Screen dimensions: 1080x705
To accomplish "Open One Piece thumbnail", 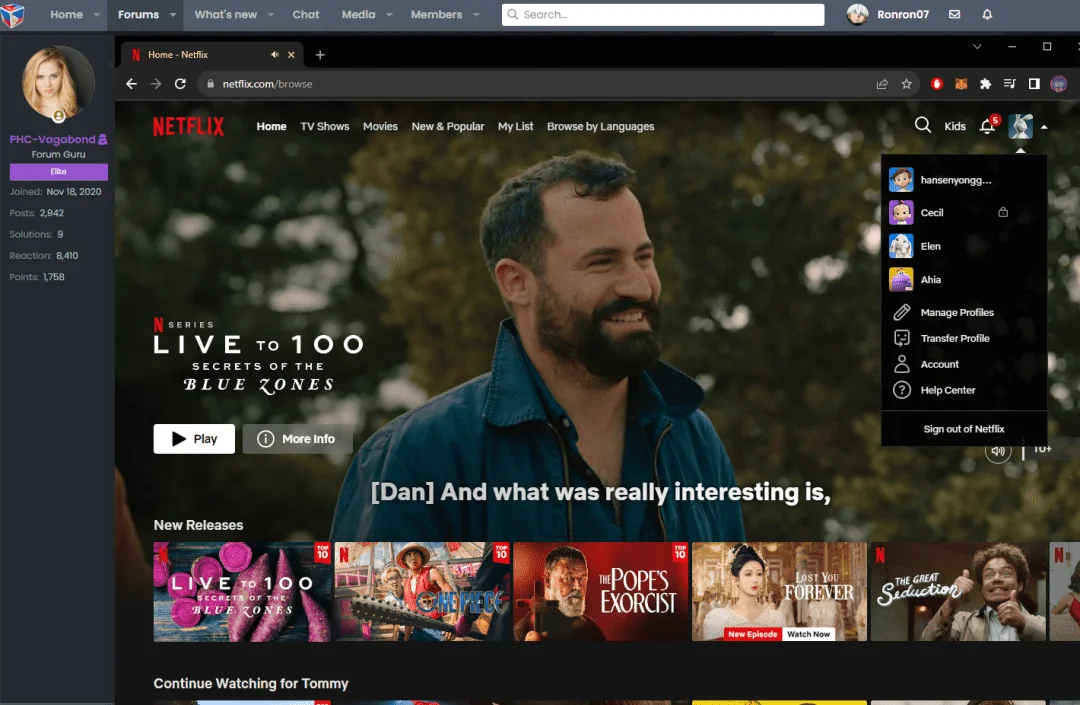I will 422,592.
